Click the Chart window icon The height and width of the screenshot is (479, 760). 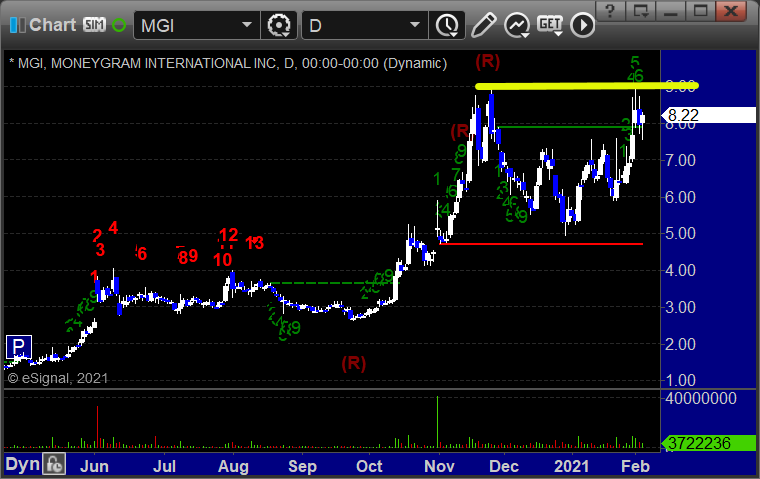(x=18, y=25)
